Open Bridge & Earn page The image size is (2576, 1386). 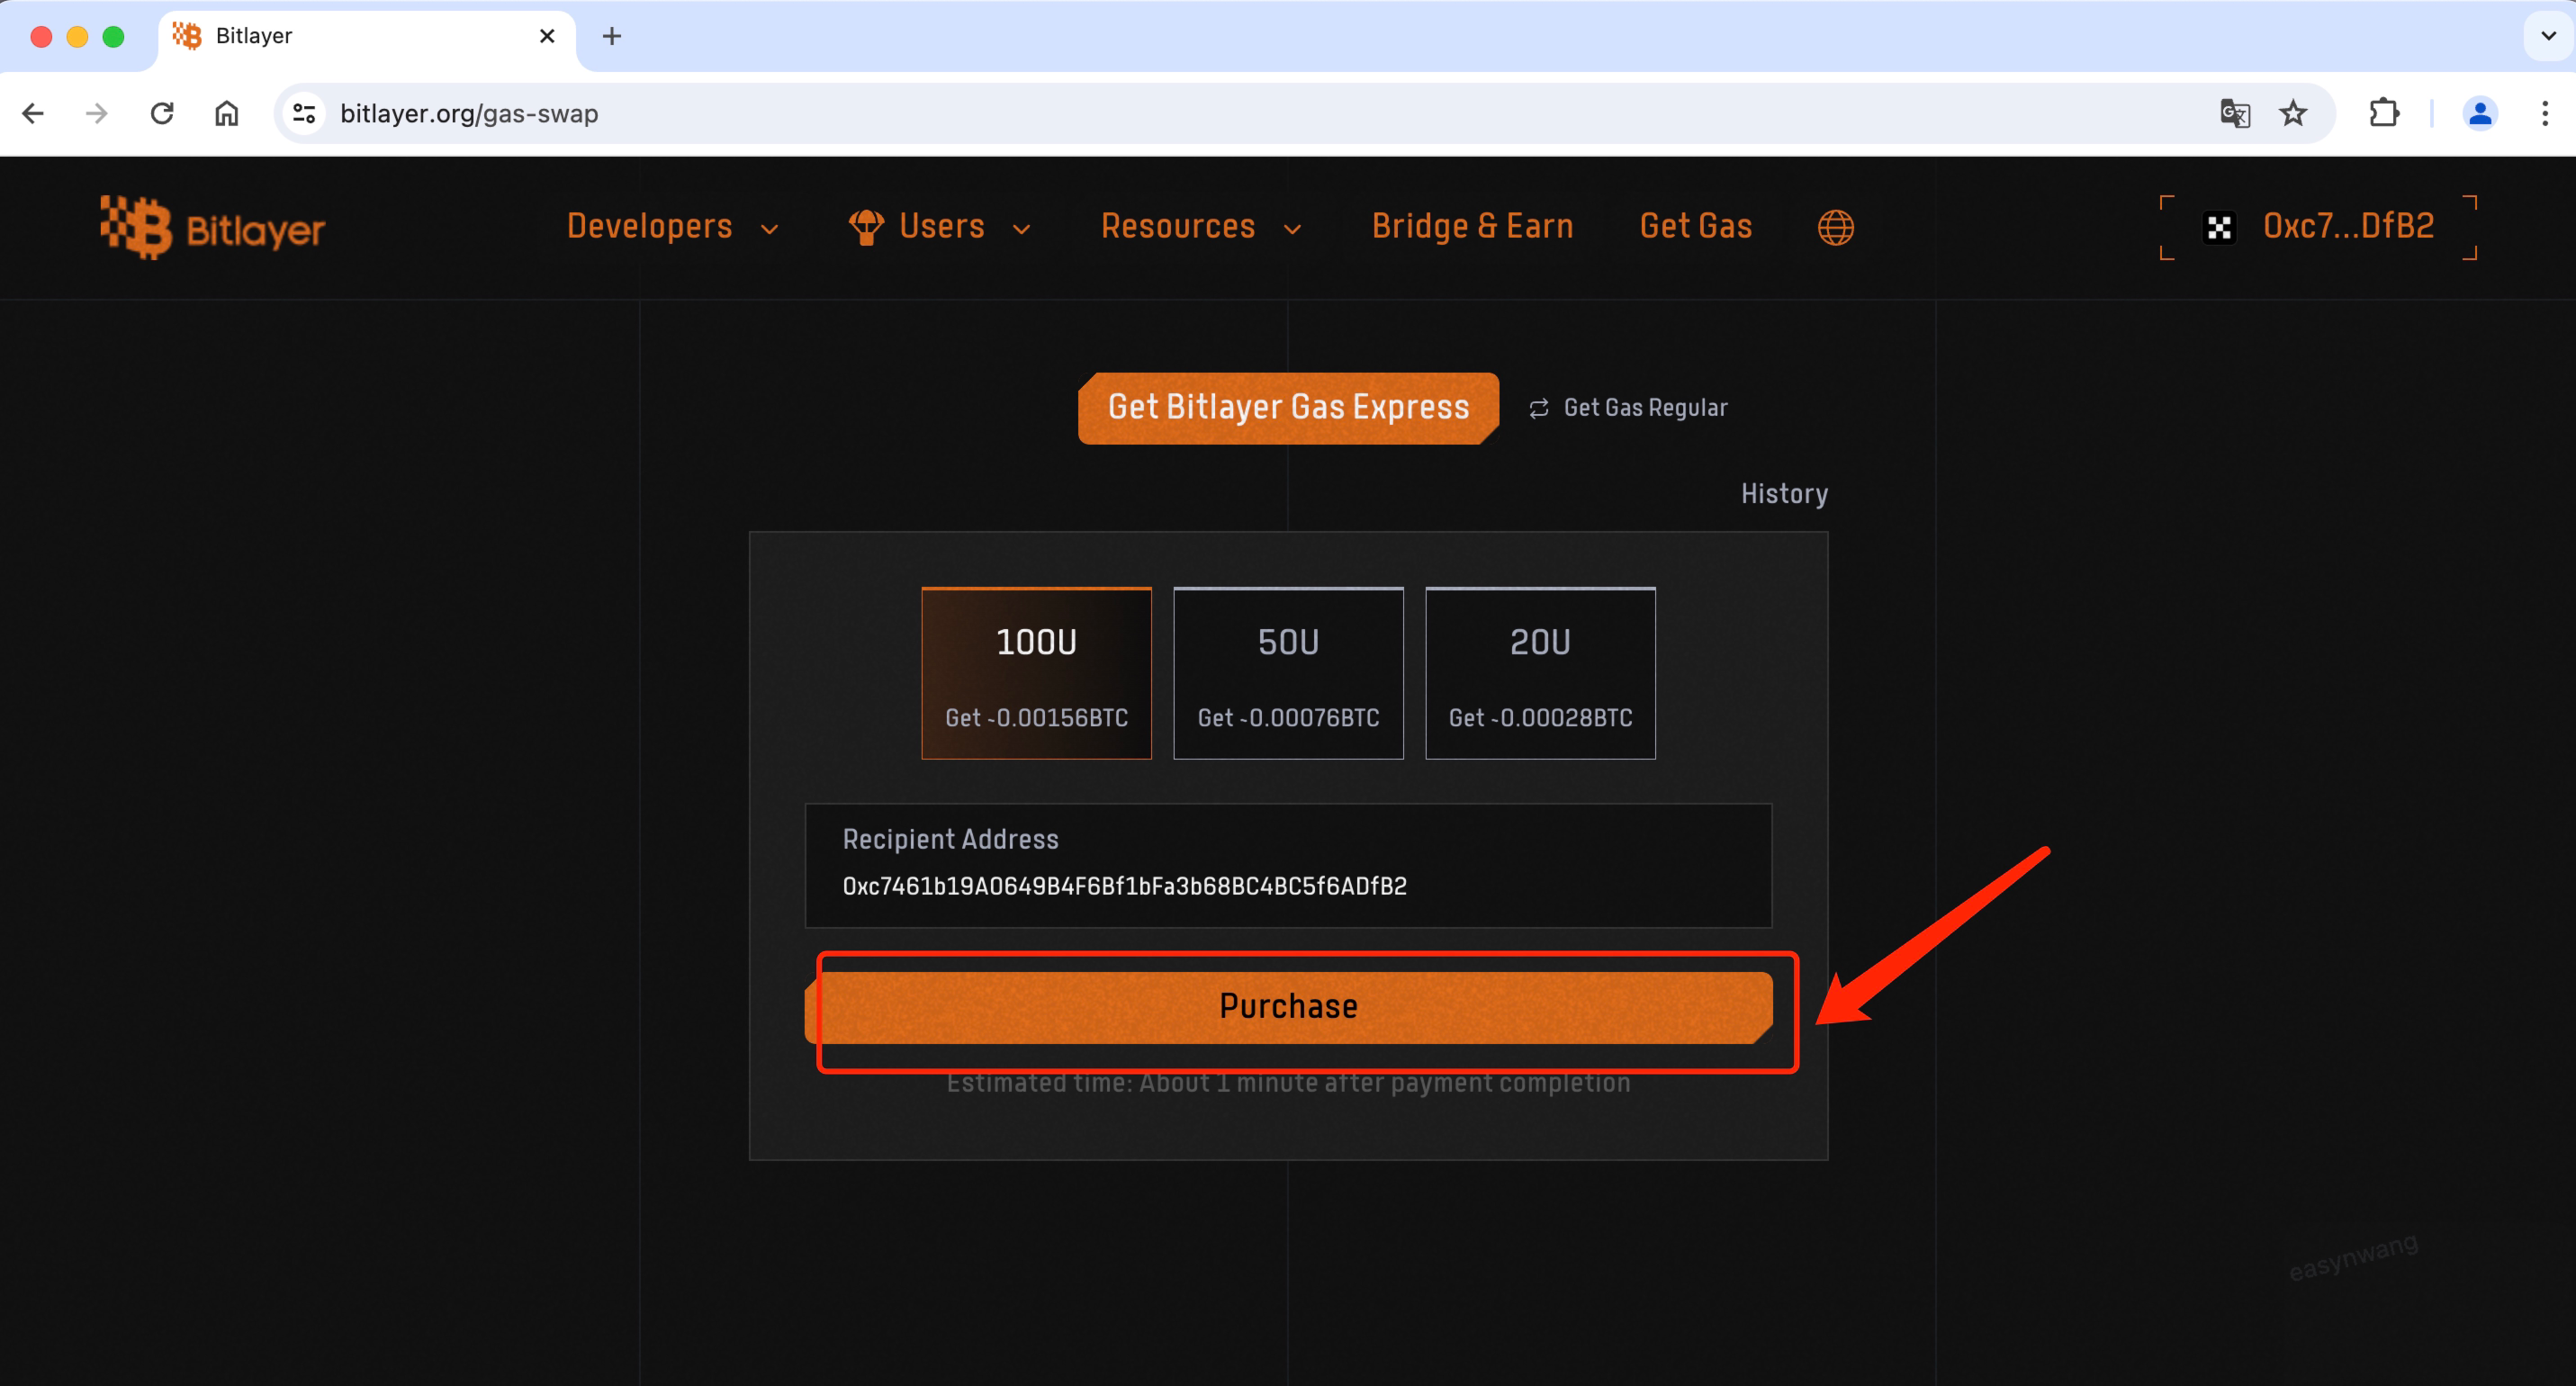click(x=1472, y=227)
